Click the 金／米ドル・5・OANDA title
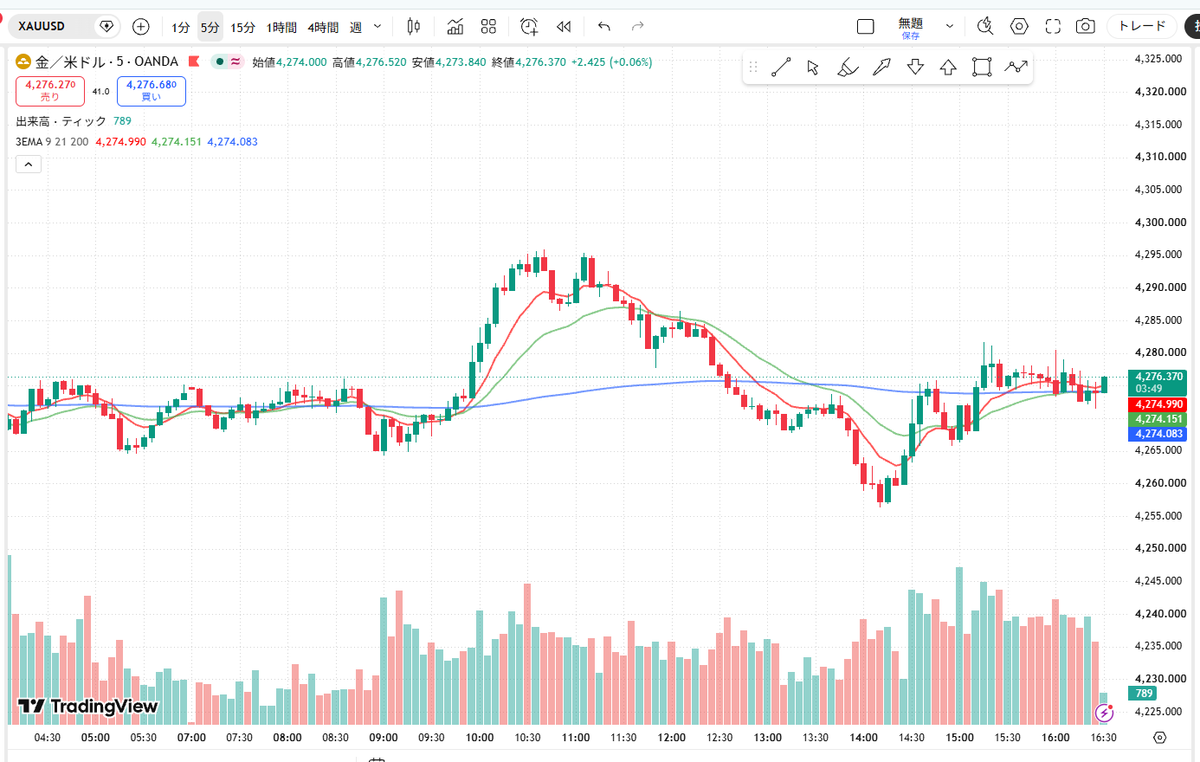Image resolution: width=1200 pixels, height=762 pixels. pyautogui.click(x=106, y=62)
